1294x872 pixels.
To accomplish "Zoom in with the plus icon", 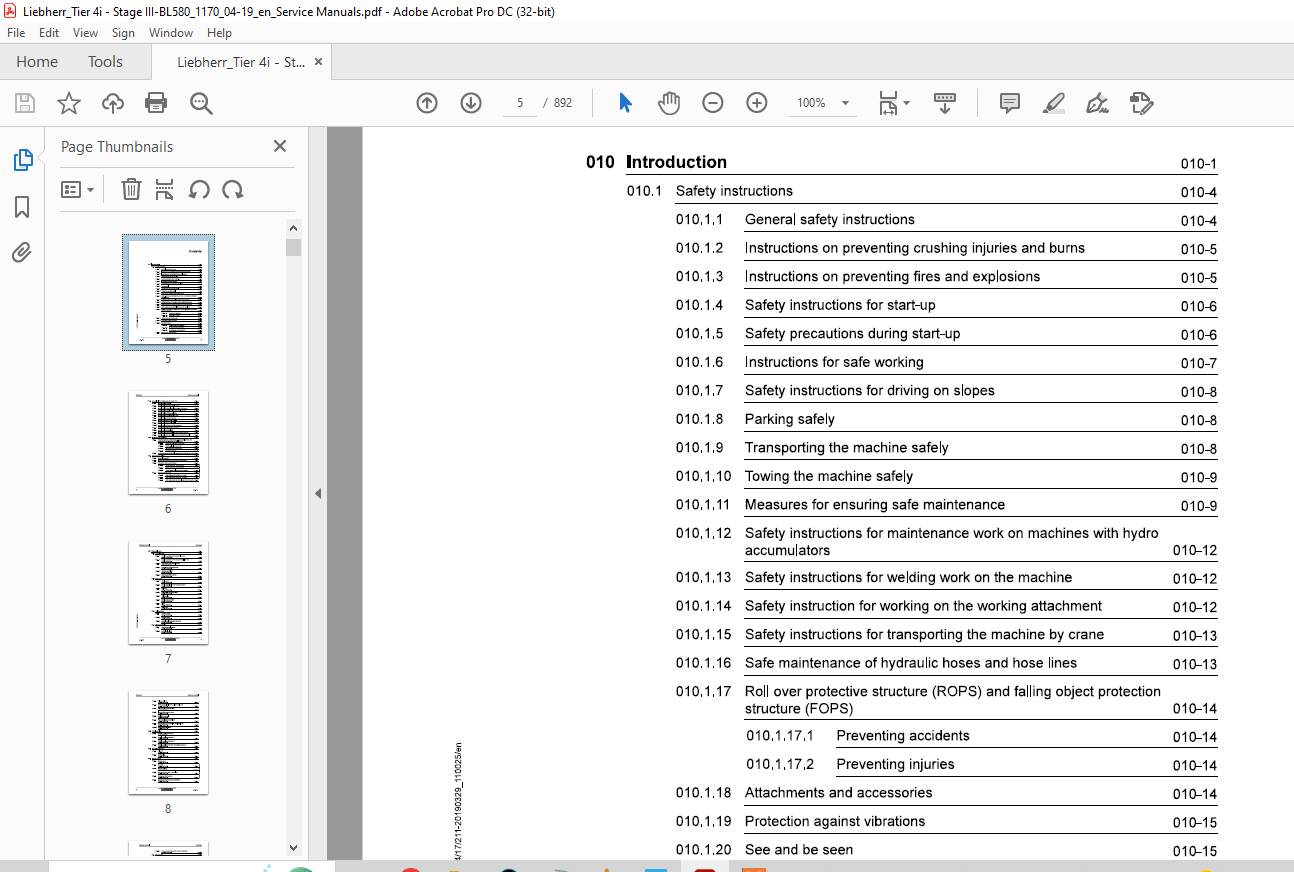I will coord(757,103).
